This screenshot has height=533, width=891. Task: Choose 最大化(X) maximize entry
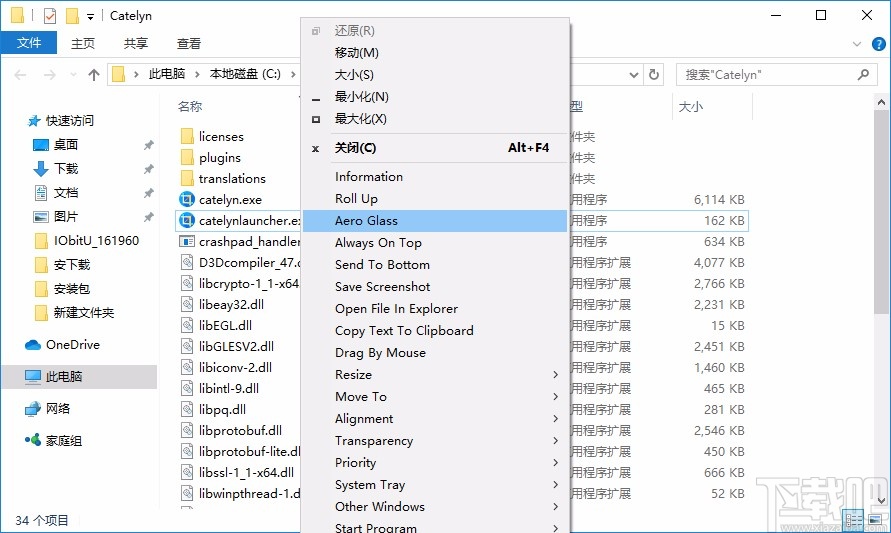pos(435,119)
